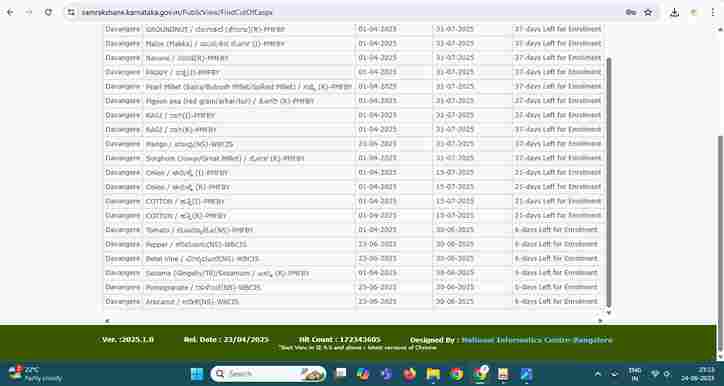Select the Pigeon pea crop row
The width and height of the screenshot is (724, 386).
(x=354, y=101)
